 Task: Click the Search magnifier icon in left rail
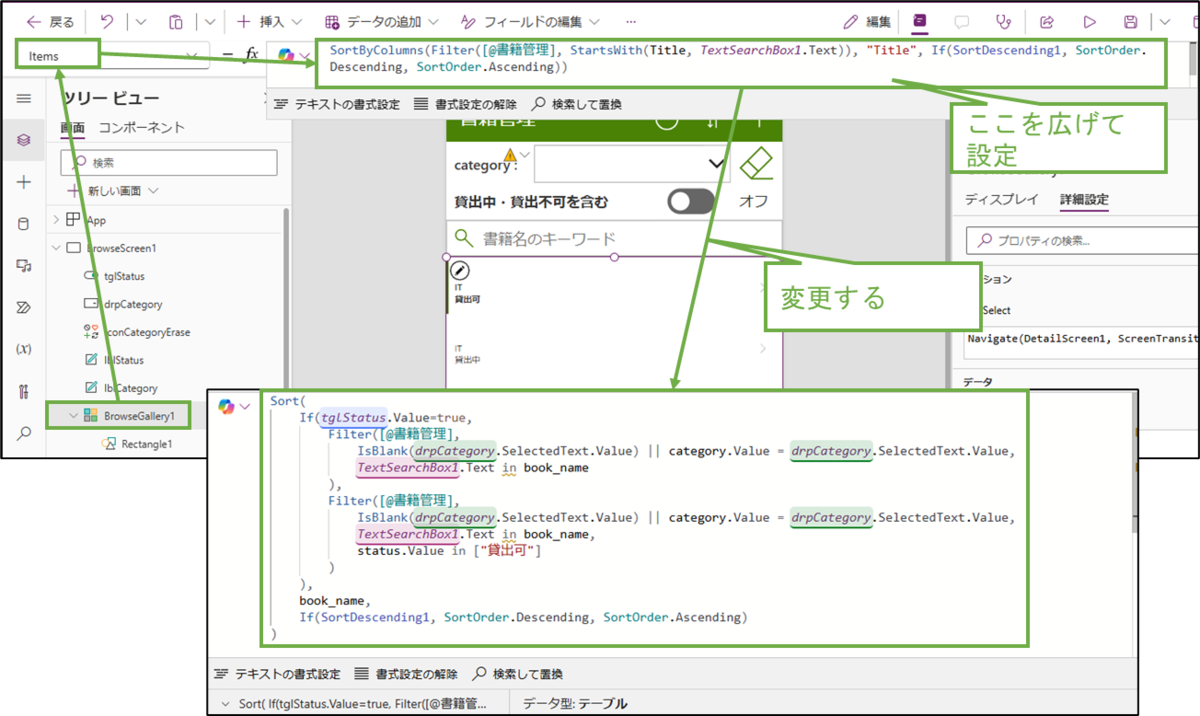[24, 432]
